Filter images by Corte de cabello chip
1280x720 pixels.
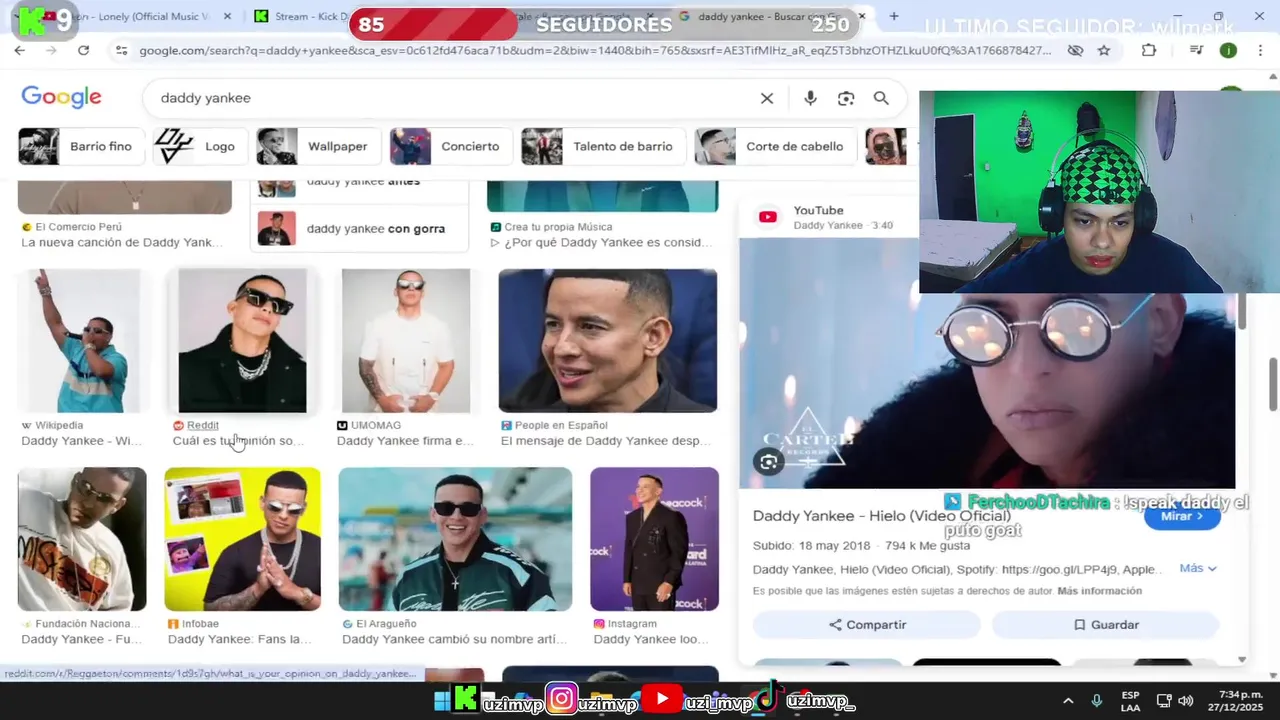point(776,146)
